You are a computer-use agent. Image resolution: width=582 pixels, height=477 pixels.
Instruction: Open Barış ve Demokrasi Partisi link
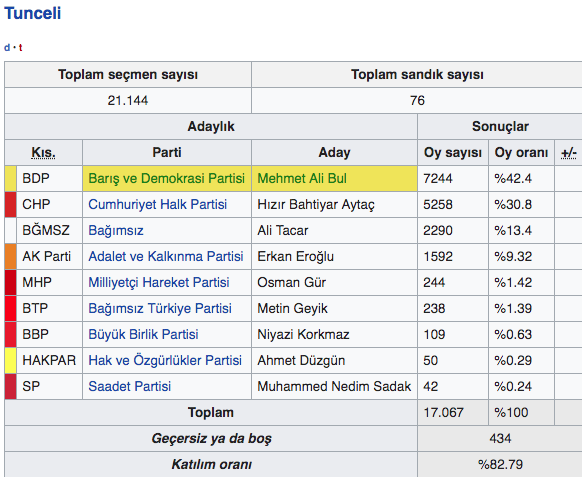point(167,179)
